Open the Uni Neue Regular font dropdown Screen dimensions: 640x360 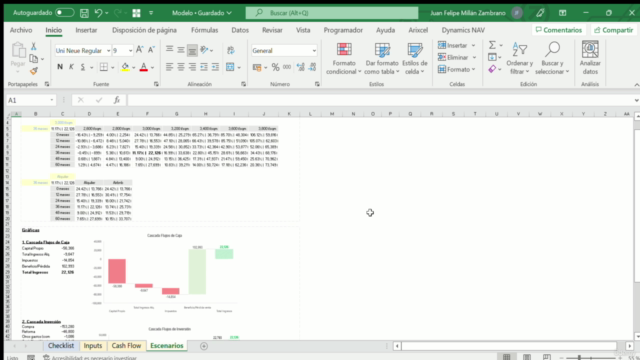coord(108,51)
